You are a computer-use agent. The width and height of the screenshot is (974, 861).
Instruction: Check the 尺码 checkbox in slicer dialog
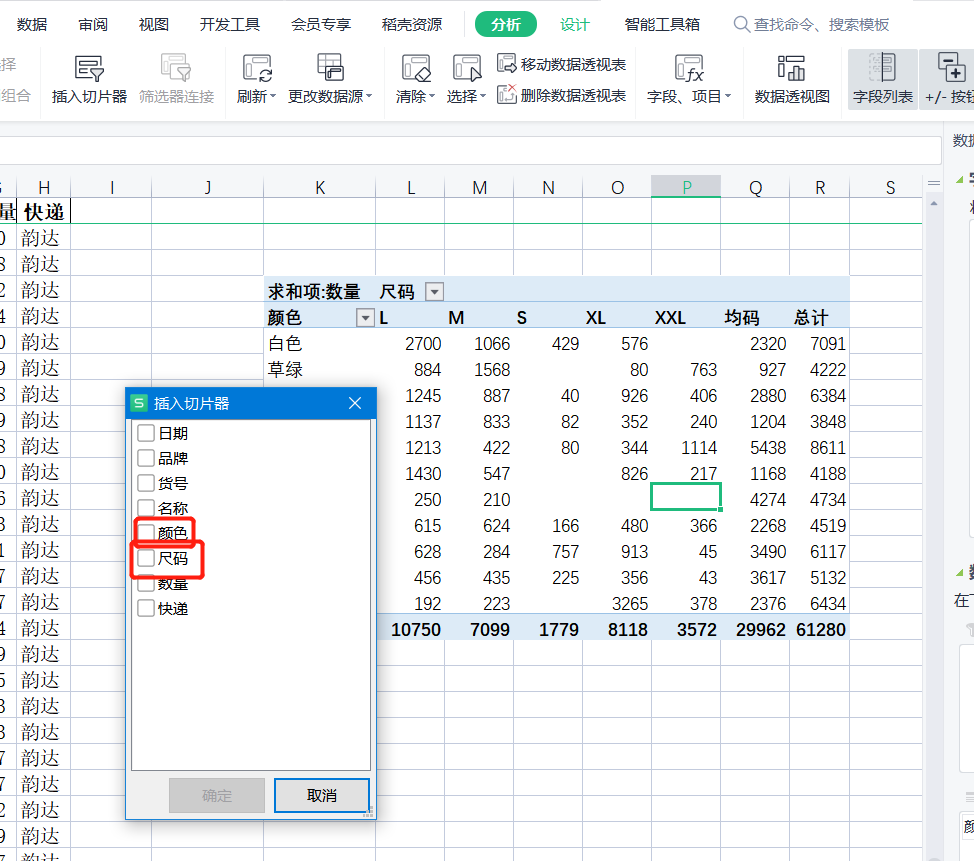point(146,558)
